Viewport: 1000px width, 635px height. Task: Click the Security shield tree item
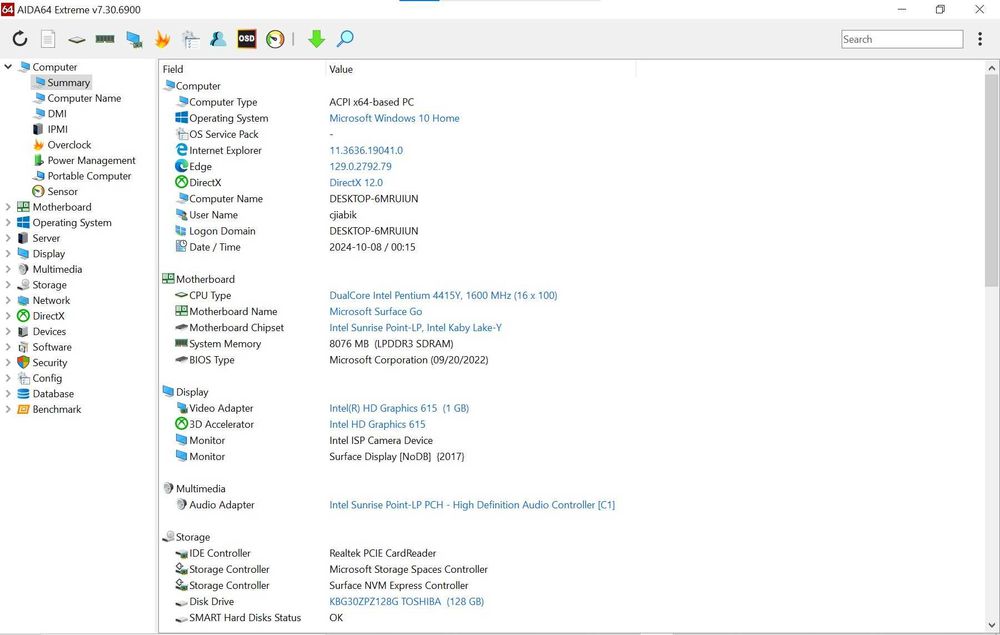point(42,363)
